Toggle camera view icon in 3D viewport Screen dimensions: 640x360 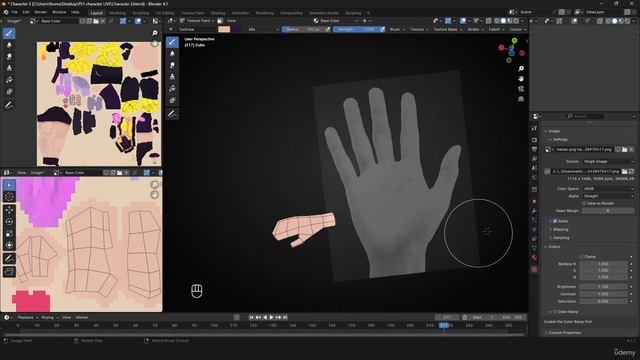click(x=521, y=89)
